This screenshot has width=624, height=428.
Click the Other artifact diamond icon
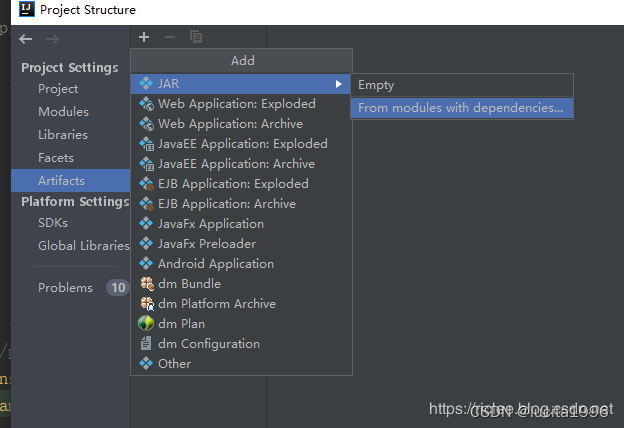pyautogui.click(x=146, y=363)
